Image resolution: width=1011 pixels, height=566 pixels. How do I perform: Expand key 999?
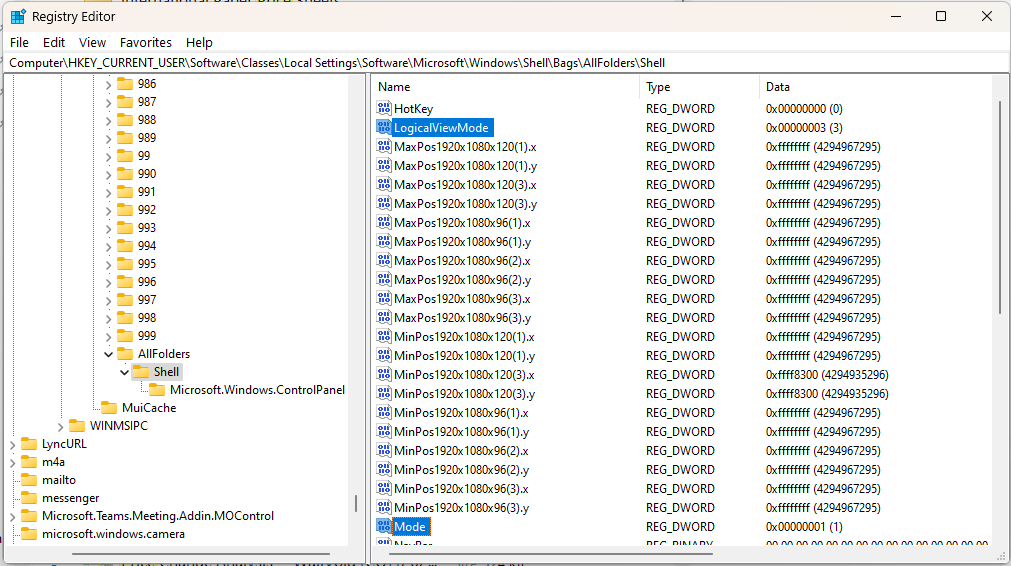tap(108, 336)
